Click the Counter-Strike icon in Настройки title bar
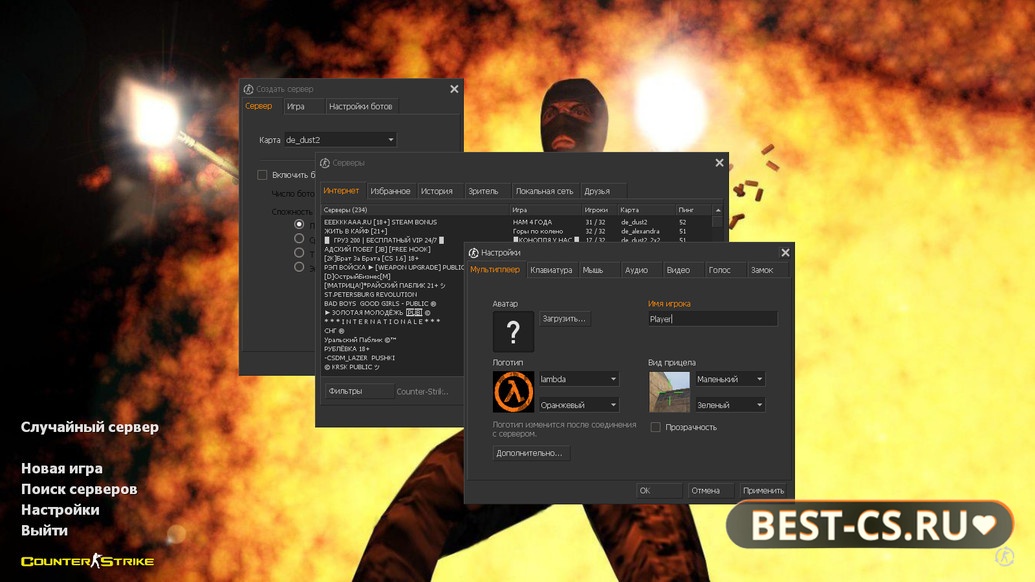The height and width of the screenshot is (582, 1035). (x=473, y=253)
